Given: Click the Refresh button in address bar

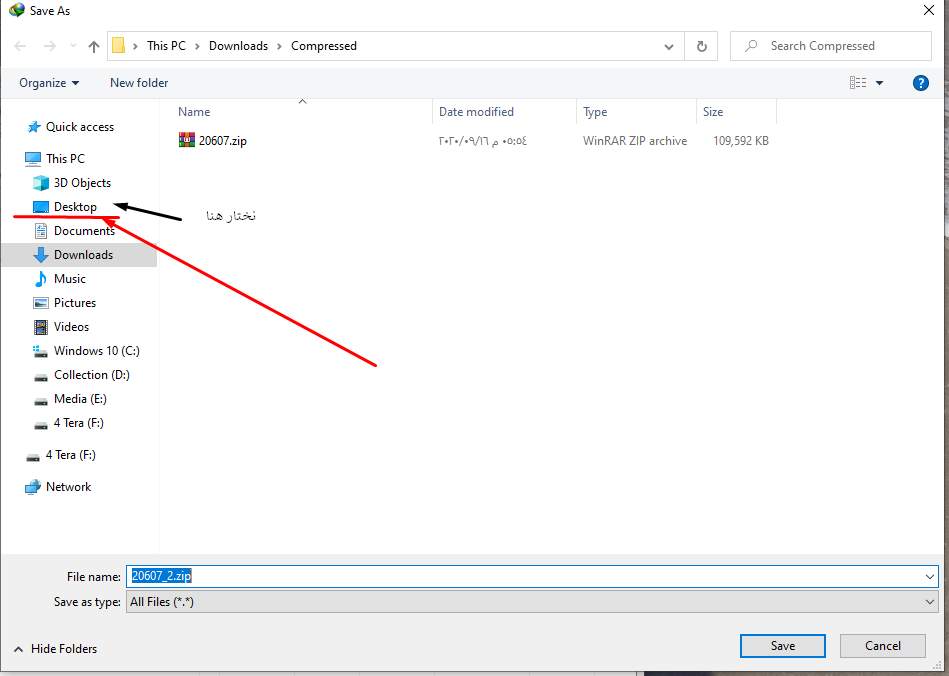Looking at the screenshot, I should pos(701,46).
